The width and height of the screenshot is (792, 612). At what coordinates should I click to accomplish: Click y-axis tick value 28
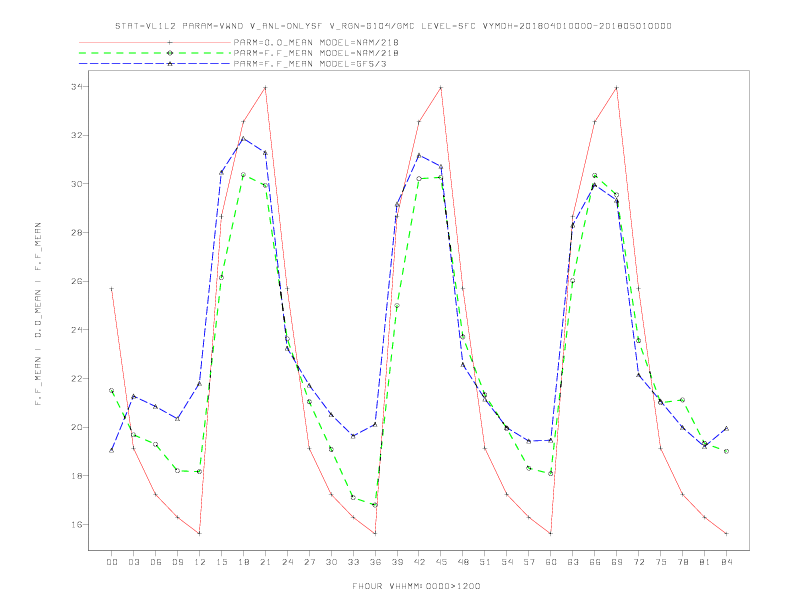pos(76,233)
